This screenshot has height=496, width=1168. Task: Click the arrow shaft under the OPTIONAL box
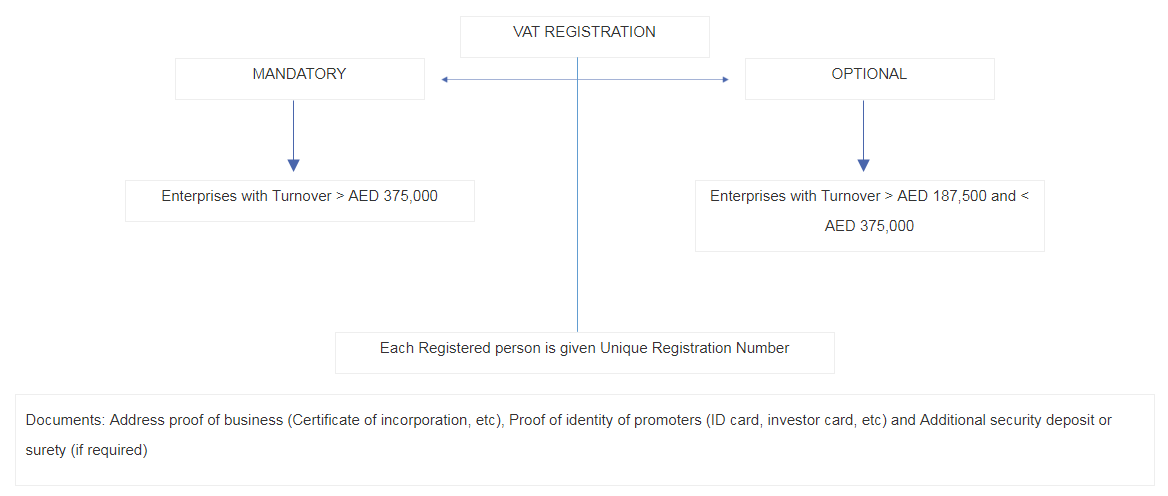(x=863, y=128)
